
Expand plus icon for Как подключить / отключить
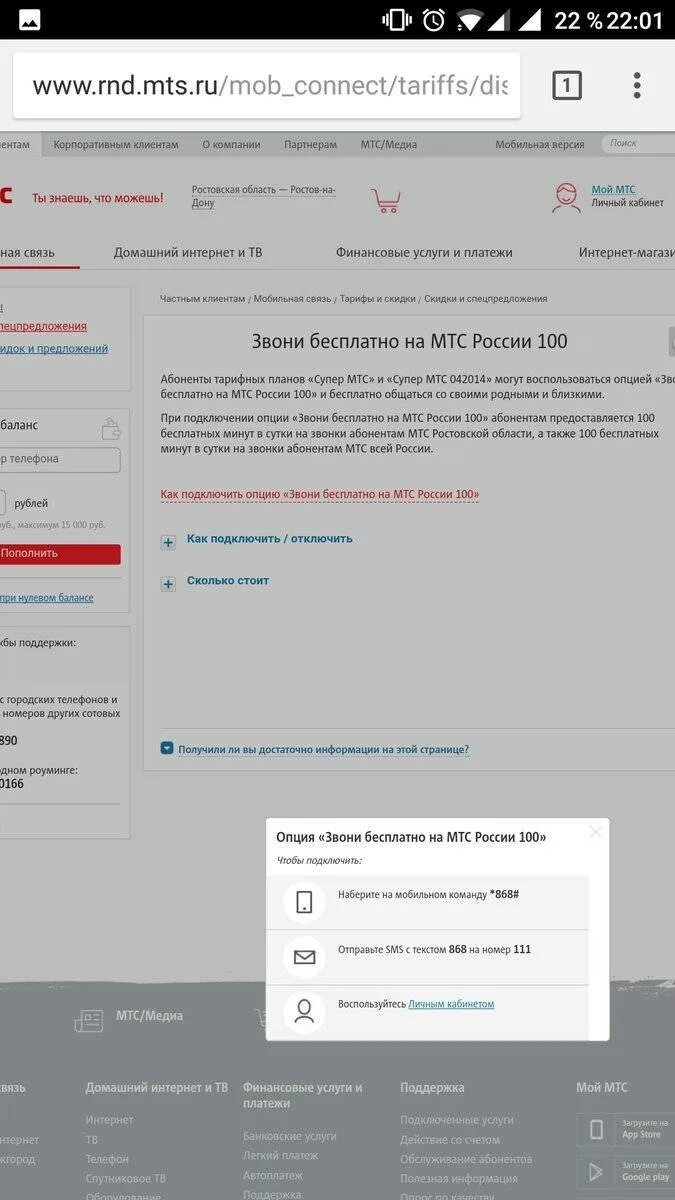tap(168, 541)
